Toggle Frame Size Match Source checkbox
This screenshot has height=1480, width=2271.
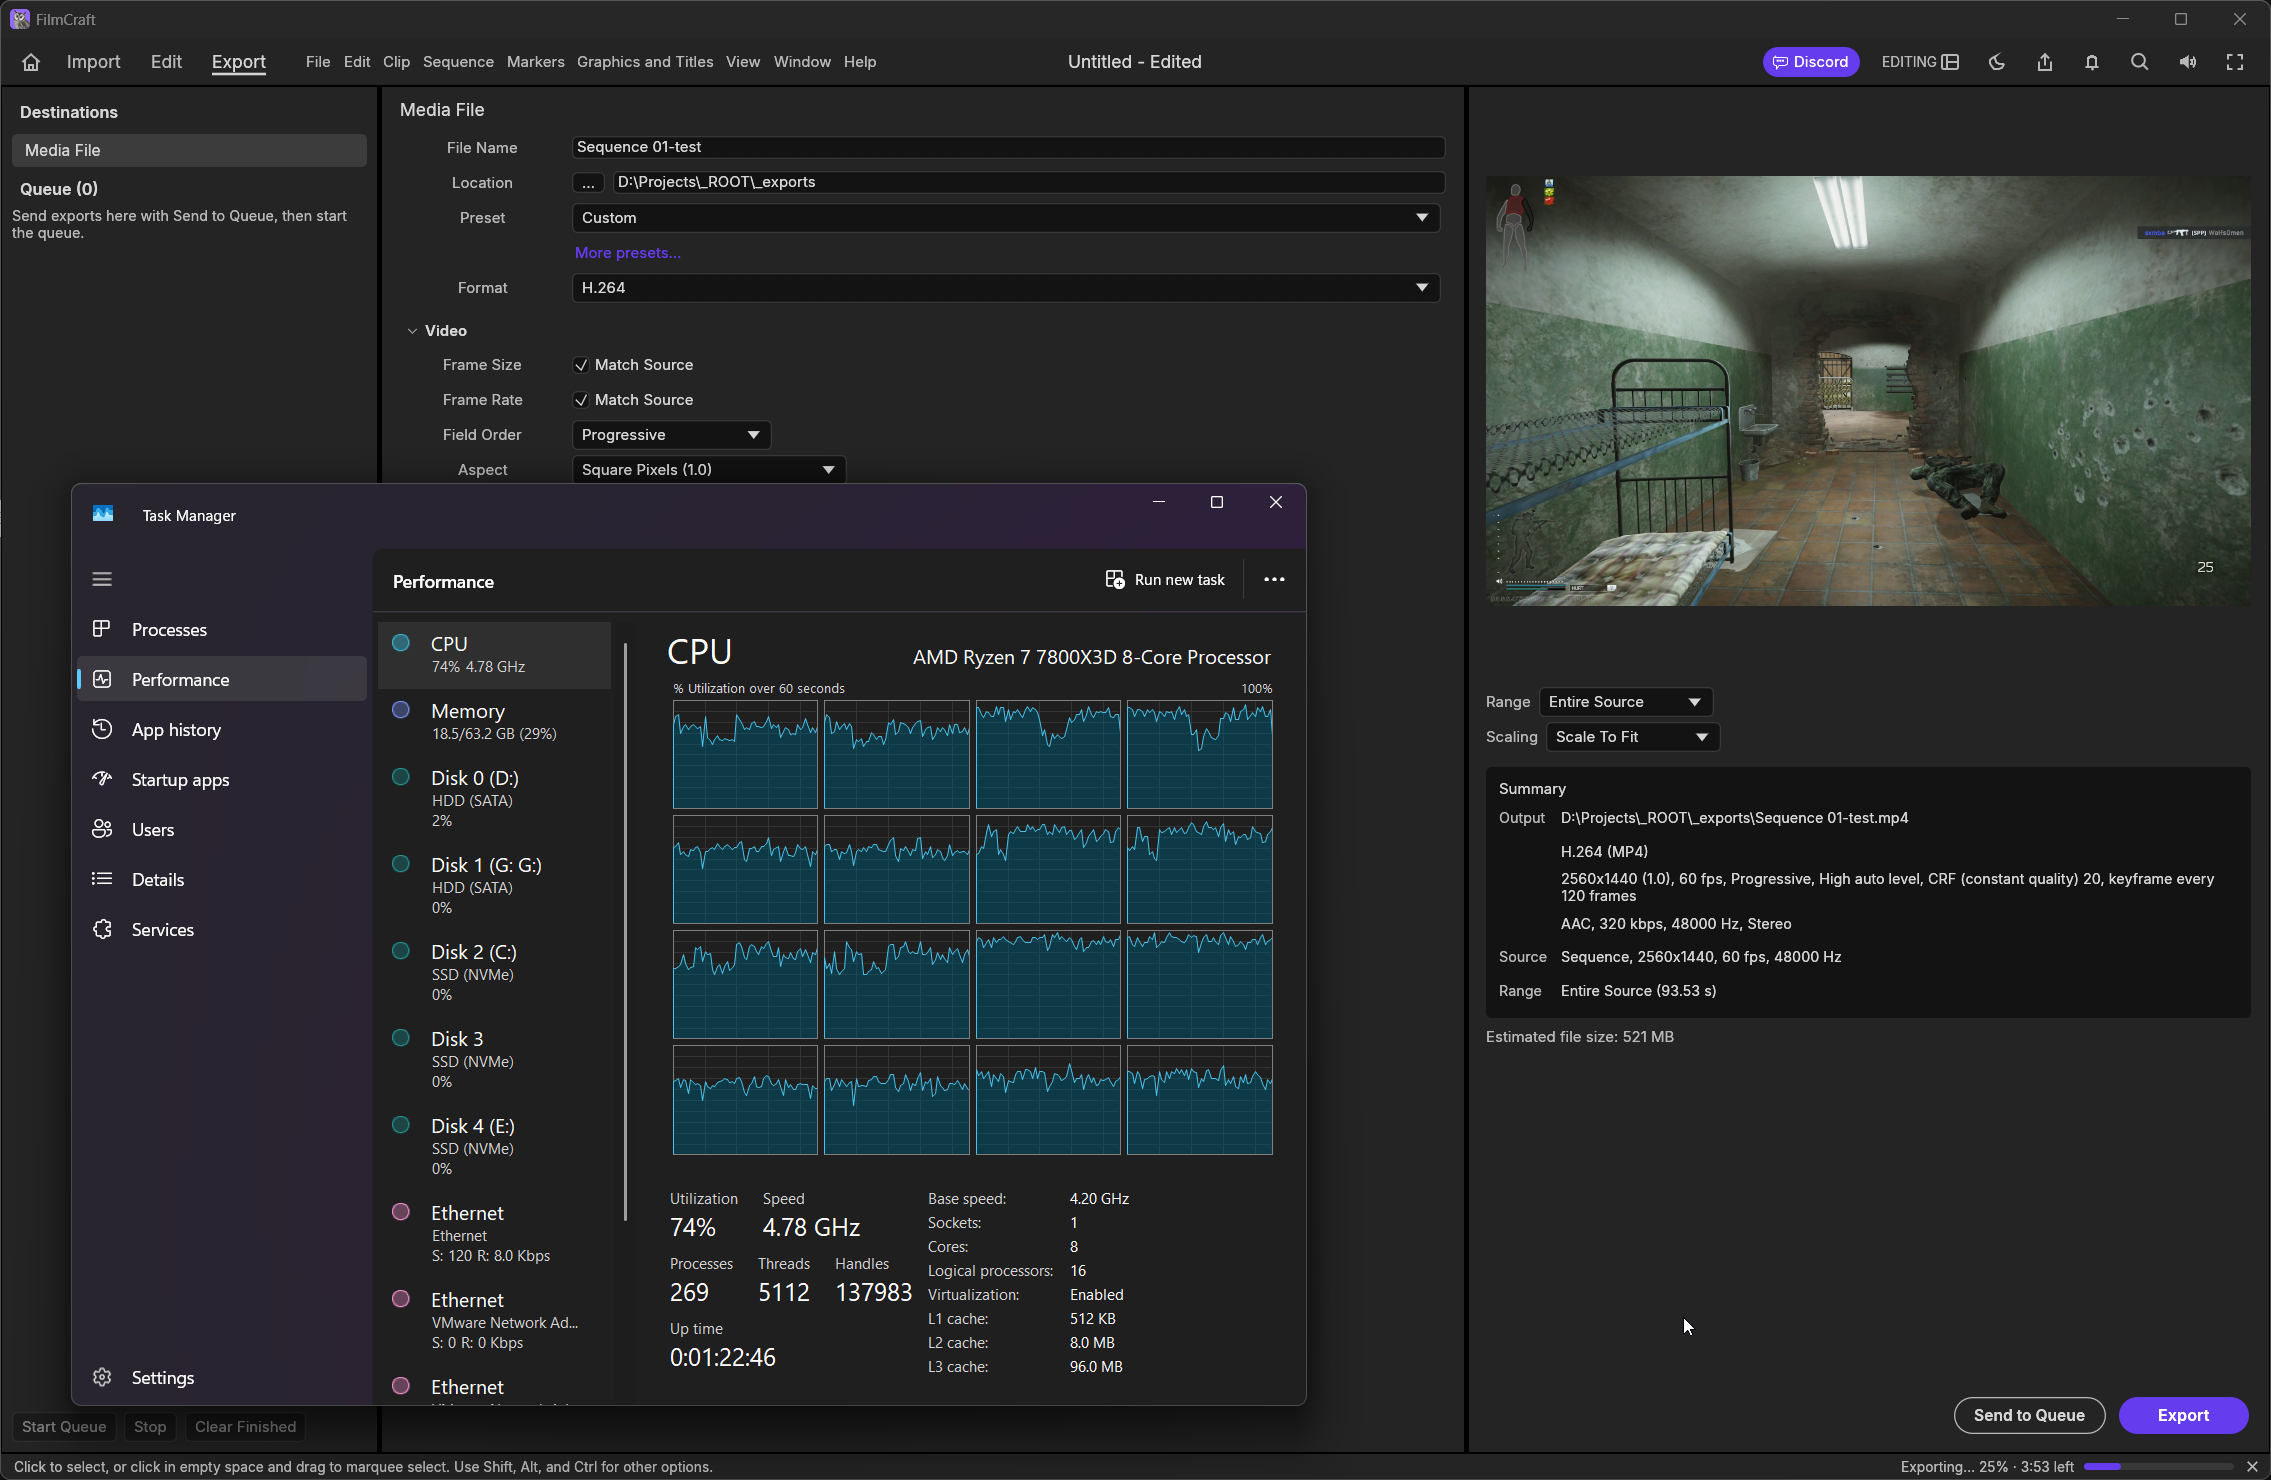[x=581, y=365]
